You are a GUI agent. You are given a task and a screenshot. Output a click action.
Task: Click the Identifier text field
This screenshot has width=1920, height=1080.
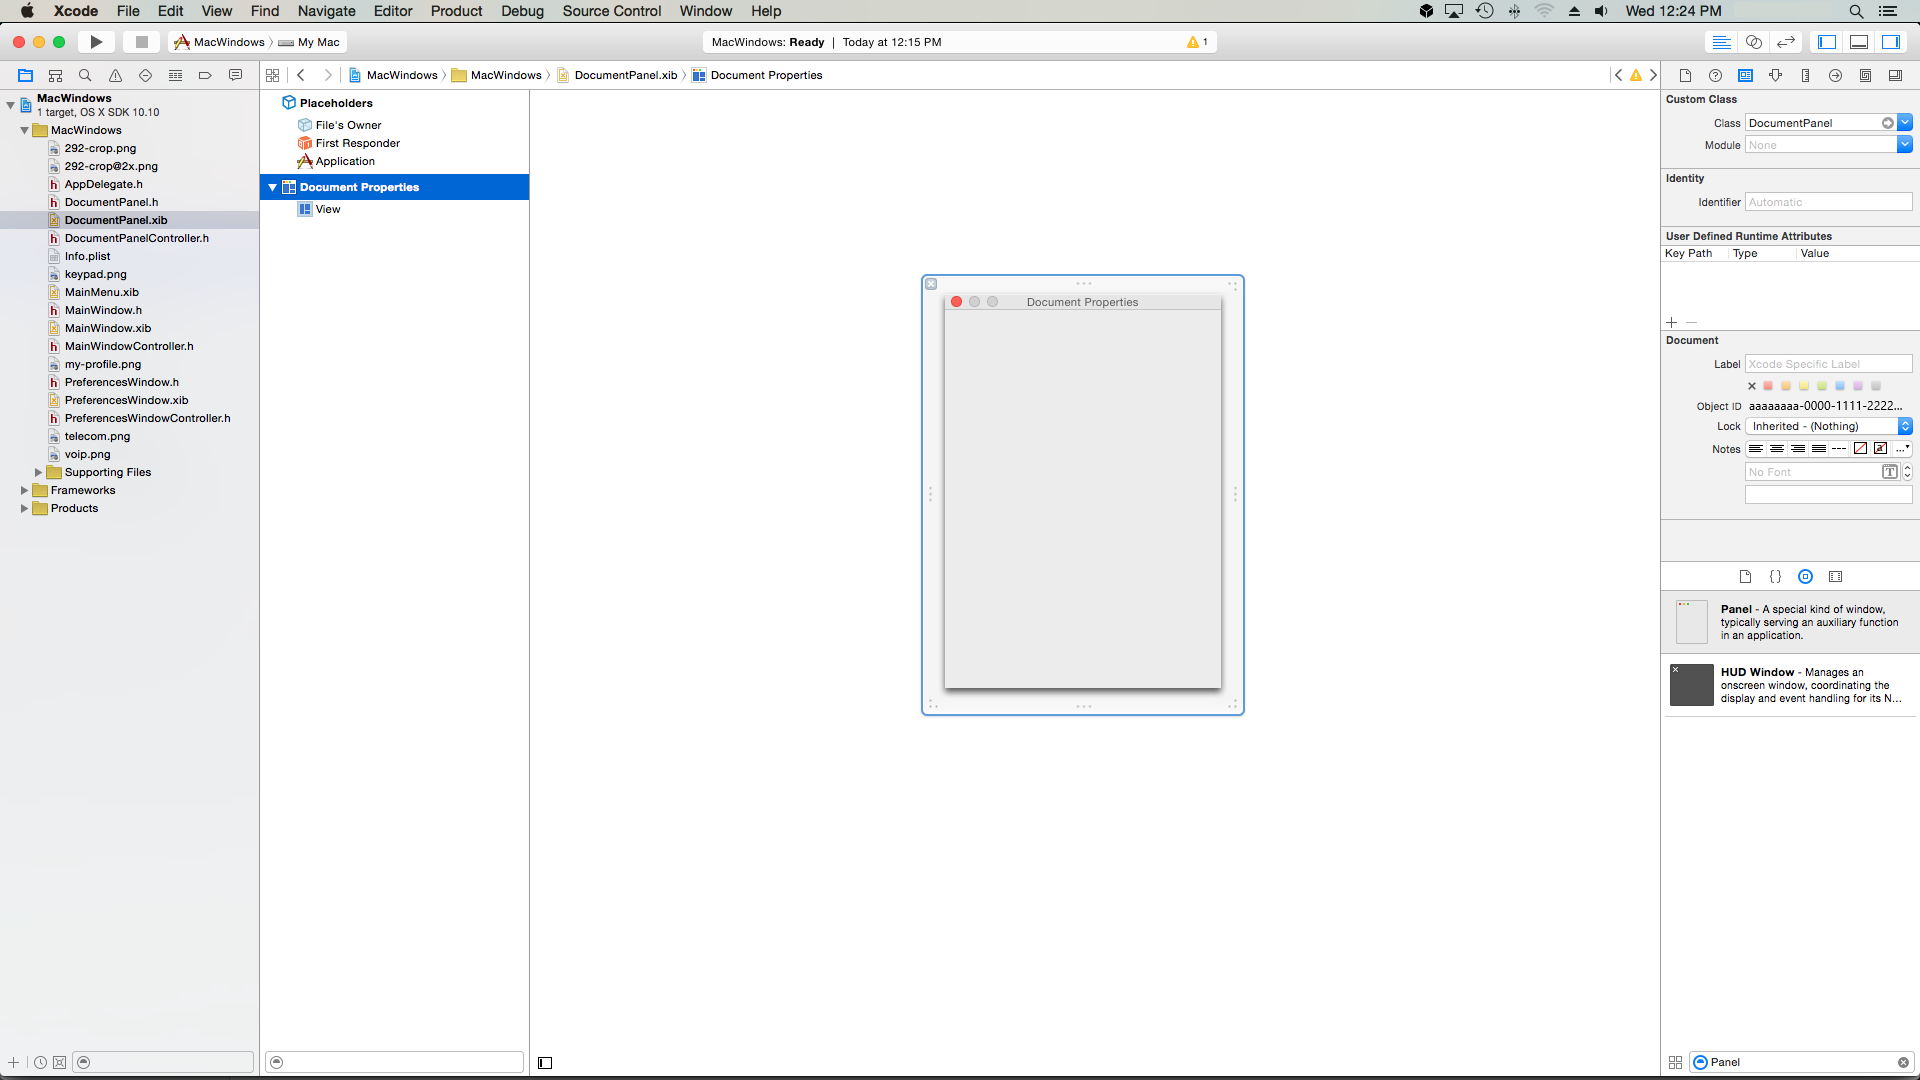pyautogui.click(x=1828, y=202)
